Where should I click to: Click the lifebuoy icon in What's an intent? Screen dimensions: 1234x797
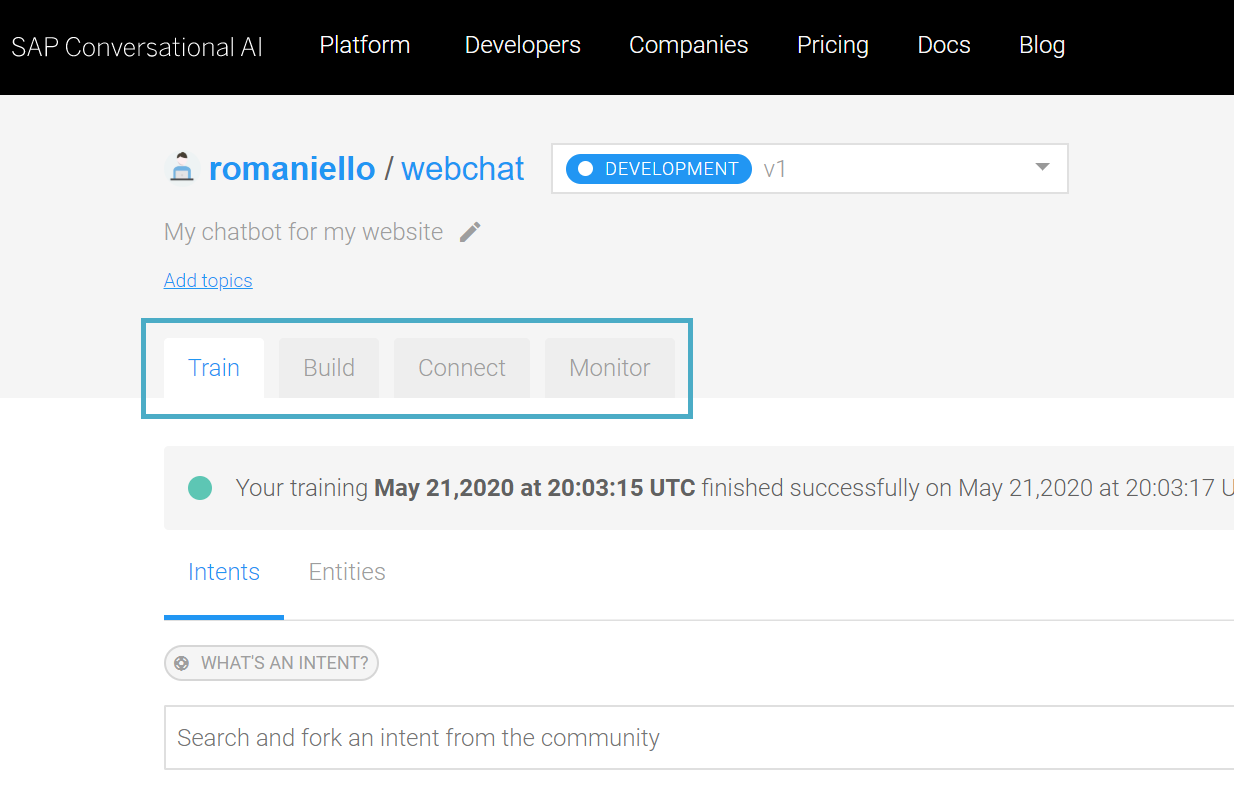click(x=181, y=663)
